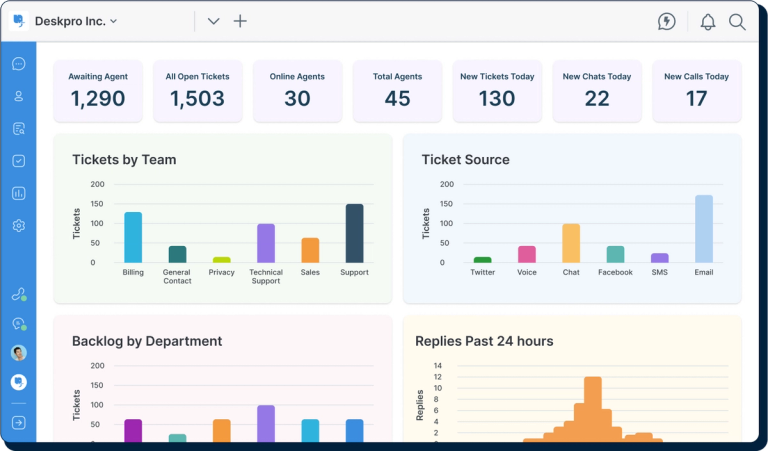
Task: Open the All Open Tickets card
Action: pos(197,91)
